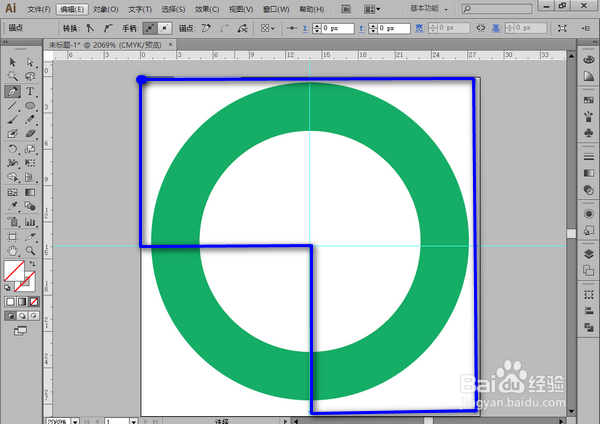Toggle Draw Normal mode
Viewport: 600px width, 424px height.
click(10, 316)
